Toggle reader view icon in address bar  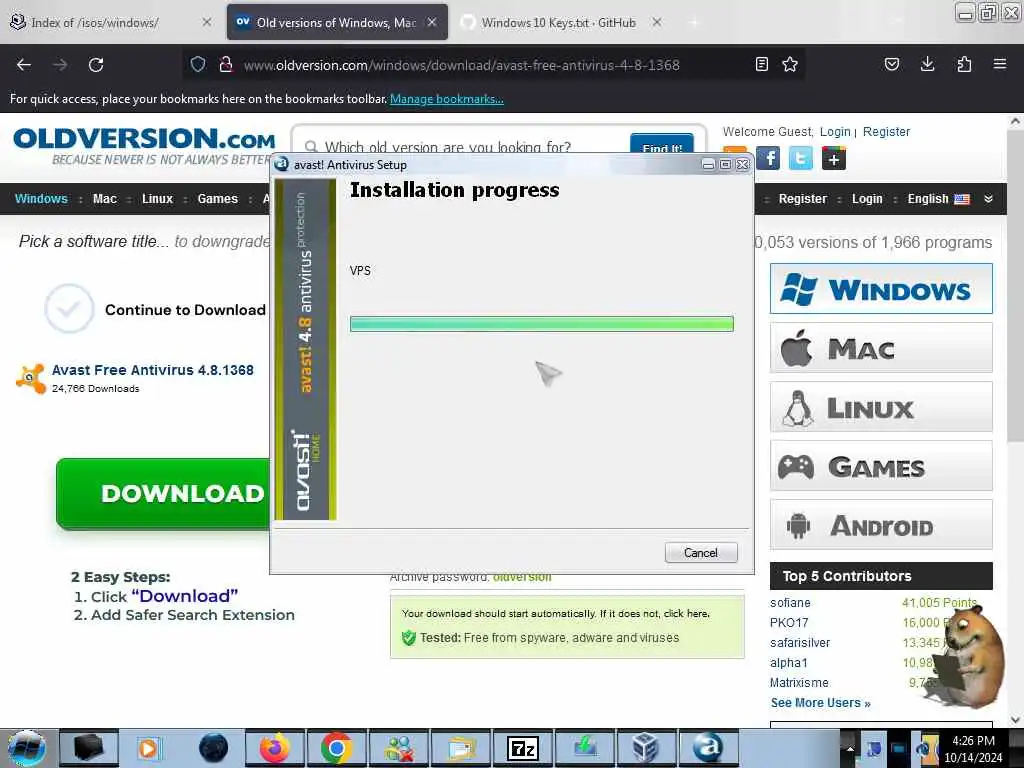(x=761, y=64)
